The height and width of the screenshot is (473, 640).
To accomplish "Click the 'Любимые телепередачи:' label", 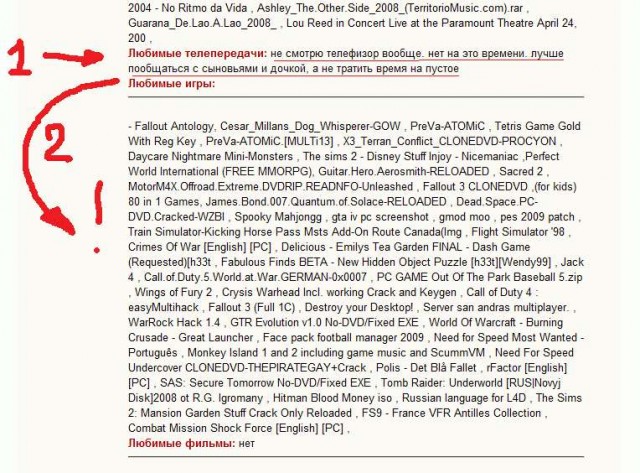I will (198, 53).
